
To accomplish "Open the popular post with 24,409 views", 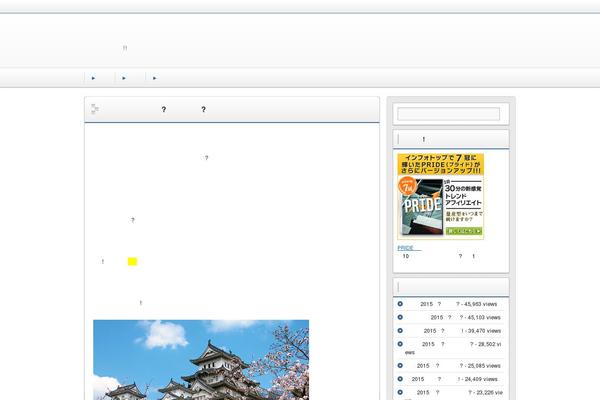I will [452, 379].
